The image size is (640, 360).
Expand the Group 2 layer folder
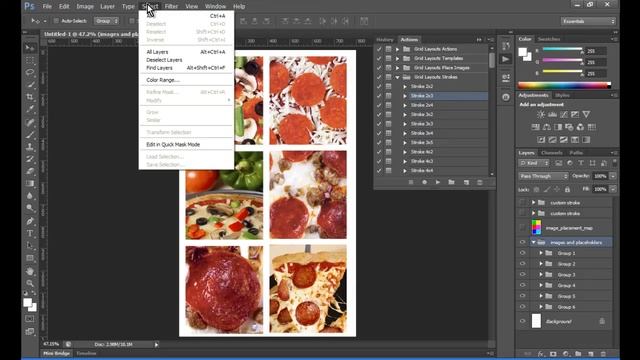click(x=541, y=264)
